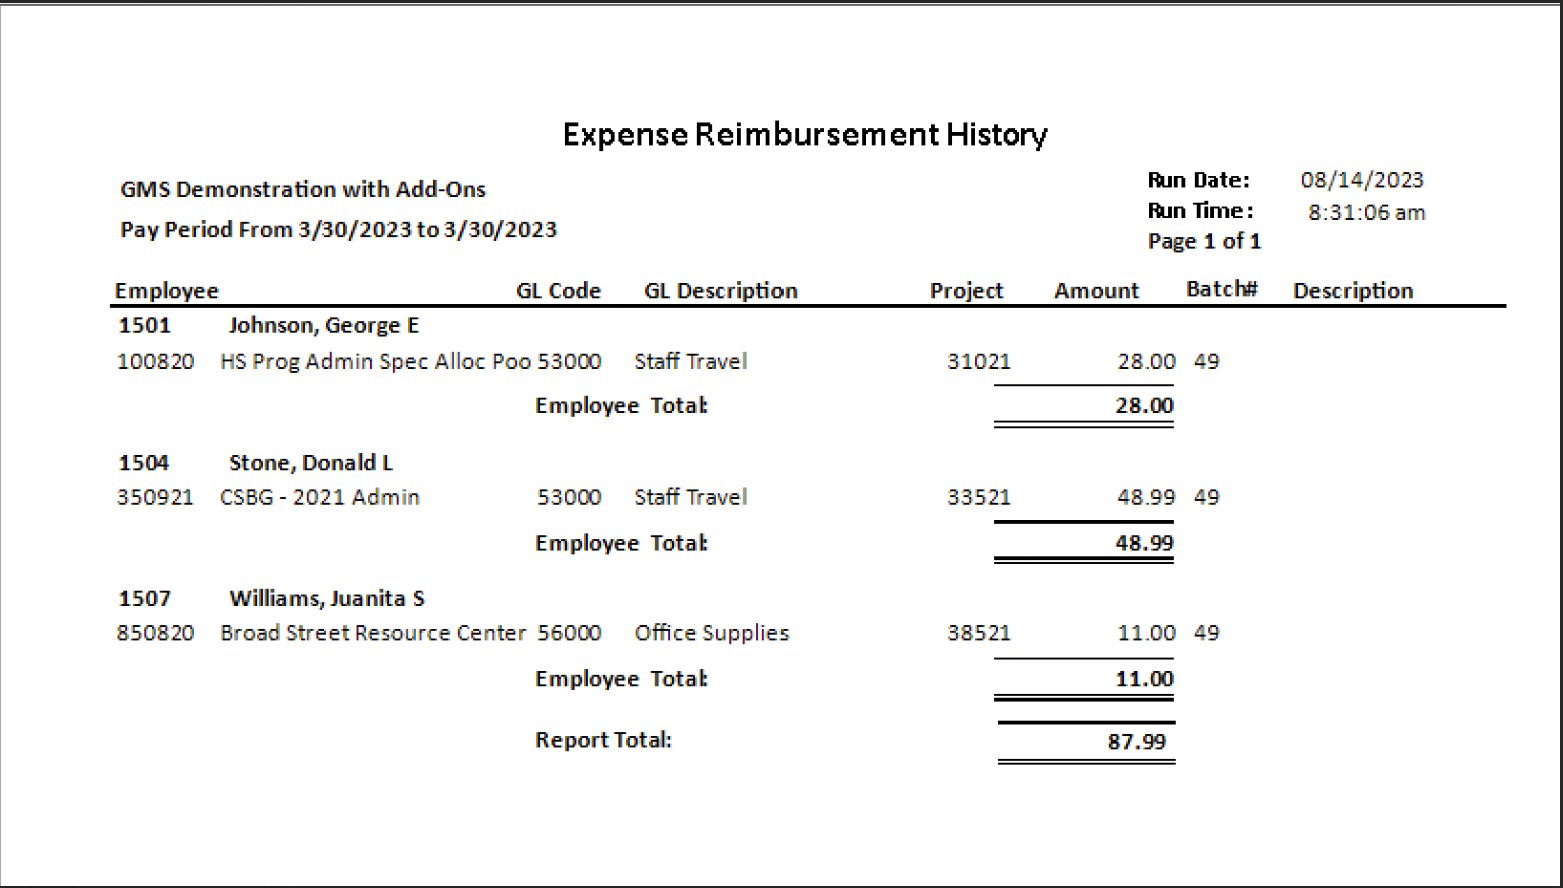Image resolution: width=1563 pixels, height=888 pixels.
Task: Select project number 31021
Action: [979, 362]
